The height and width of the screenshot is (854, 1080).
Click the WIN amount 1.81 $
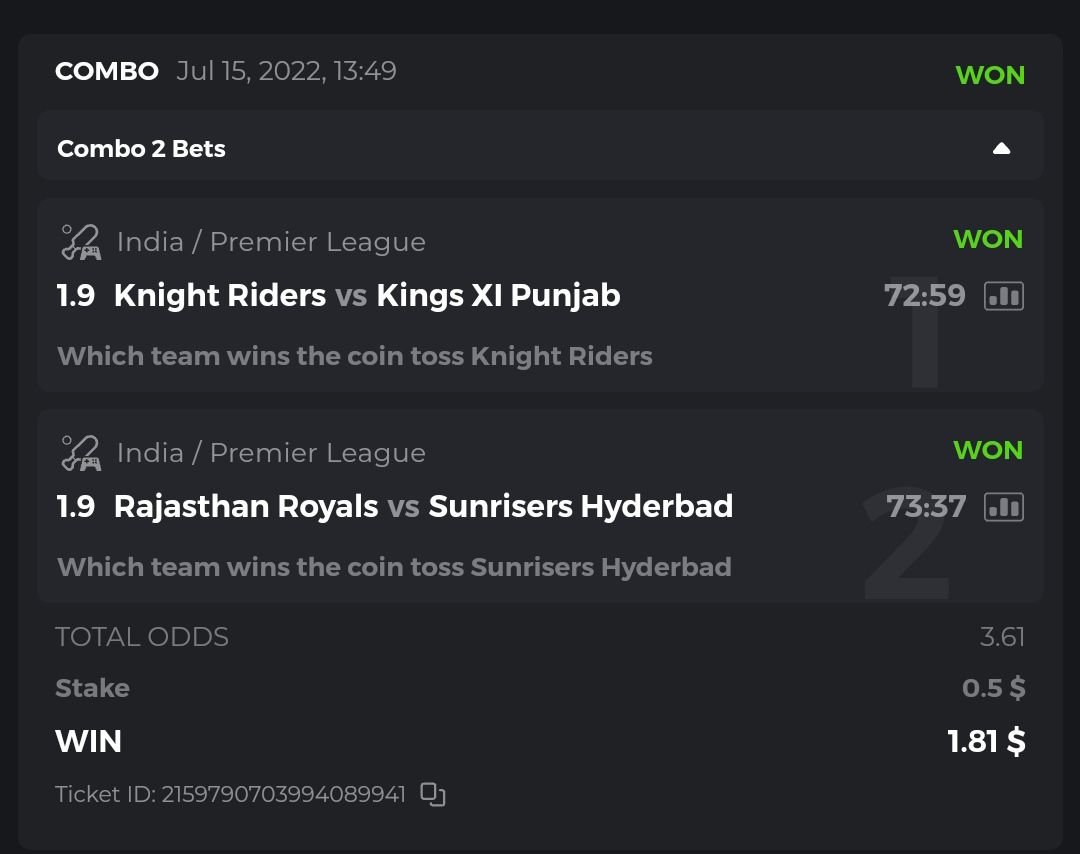point(986,742)
